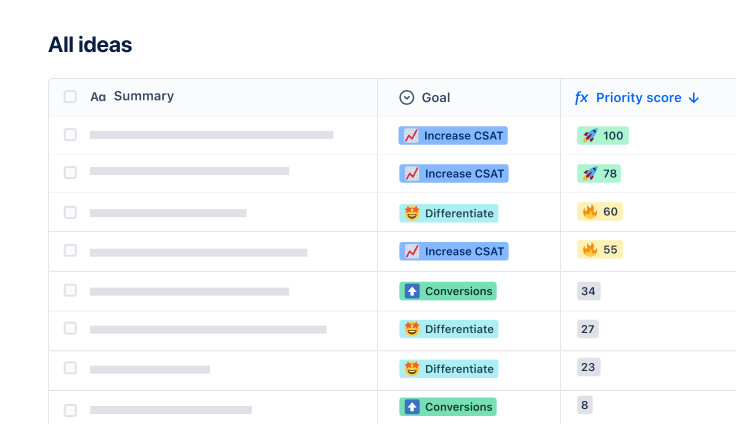Viewport: 736px width, 424px height.
Task: Select the Increase CSAT tag with score 78
Action: click(454, 173)
